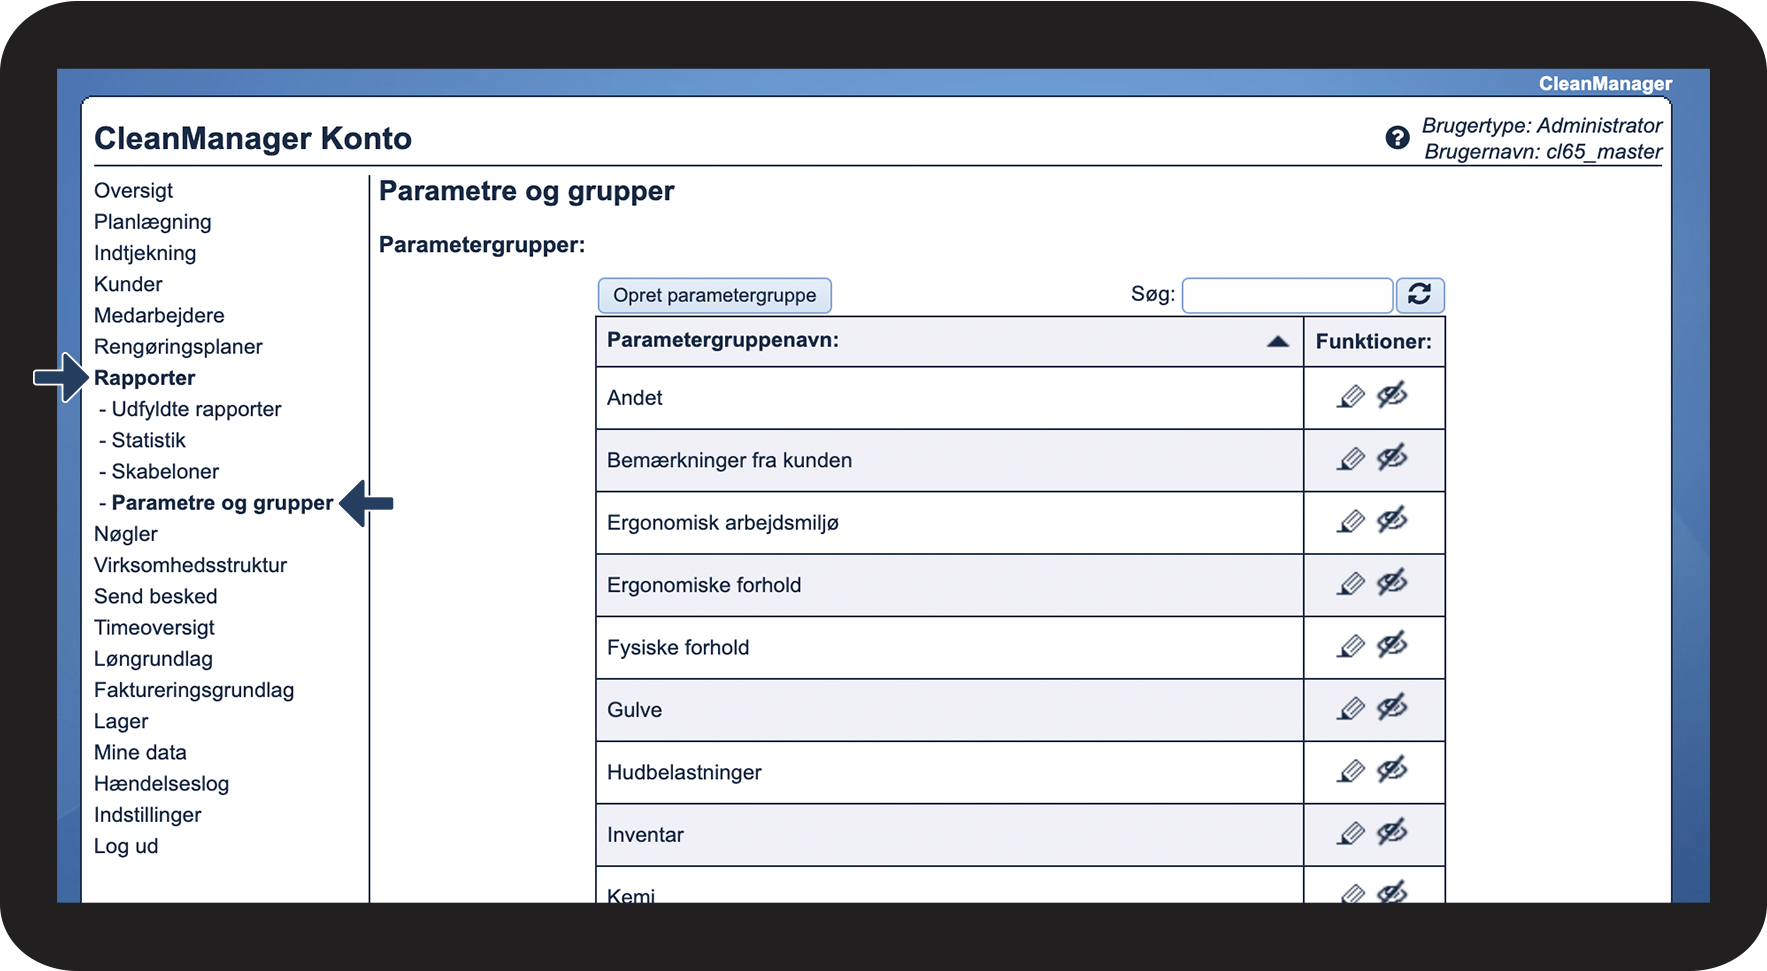The width and height of the screenshot is (1767, 971).
Task: Click the refresh search icon button
Action: 1419,294
